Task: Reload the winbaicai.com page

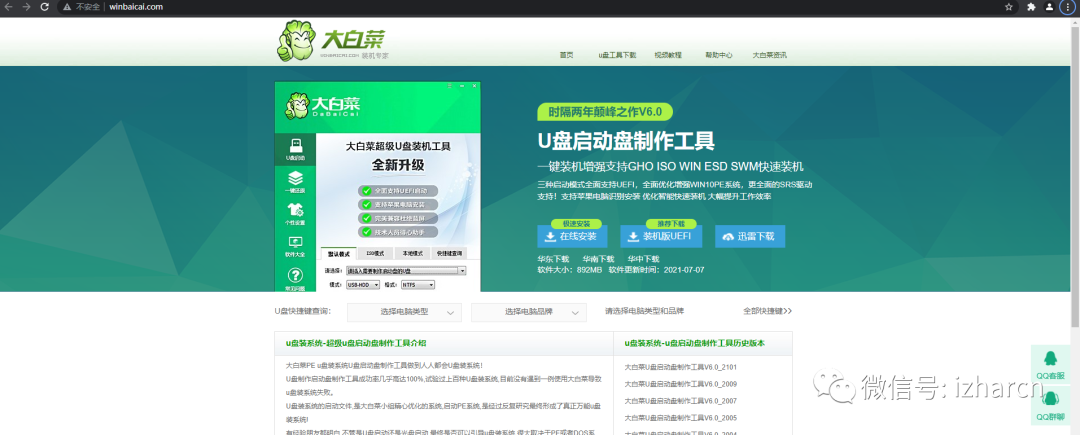Action: tap(45, 7)
